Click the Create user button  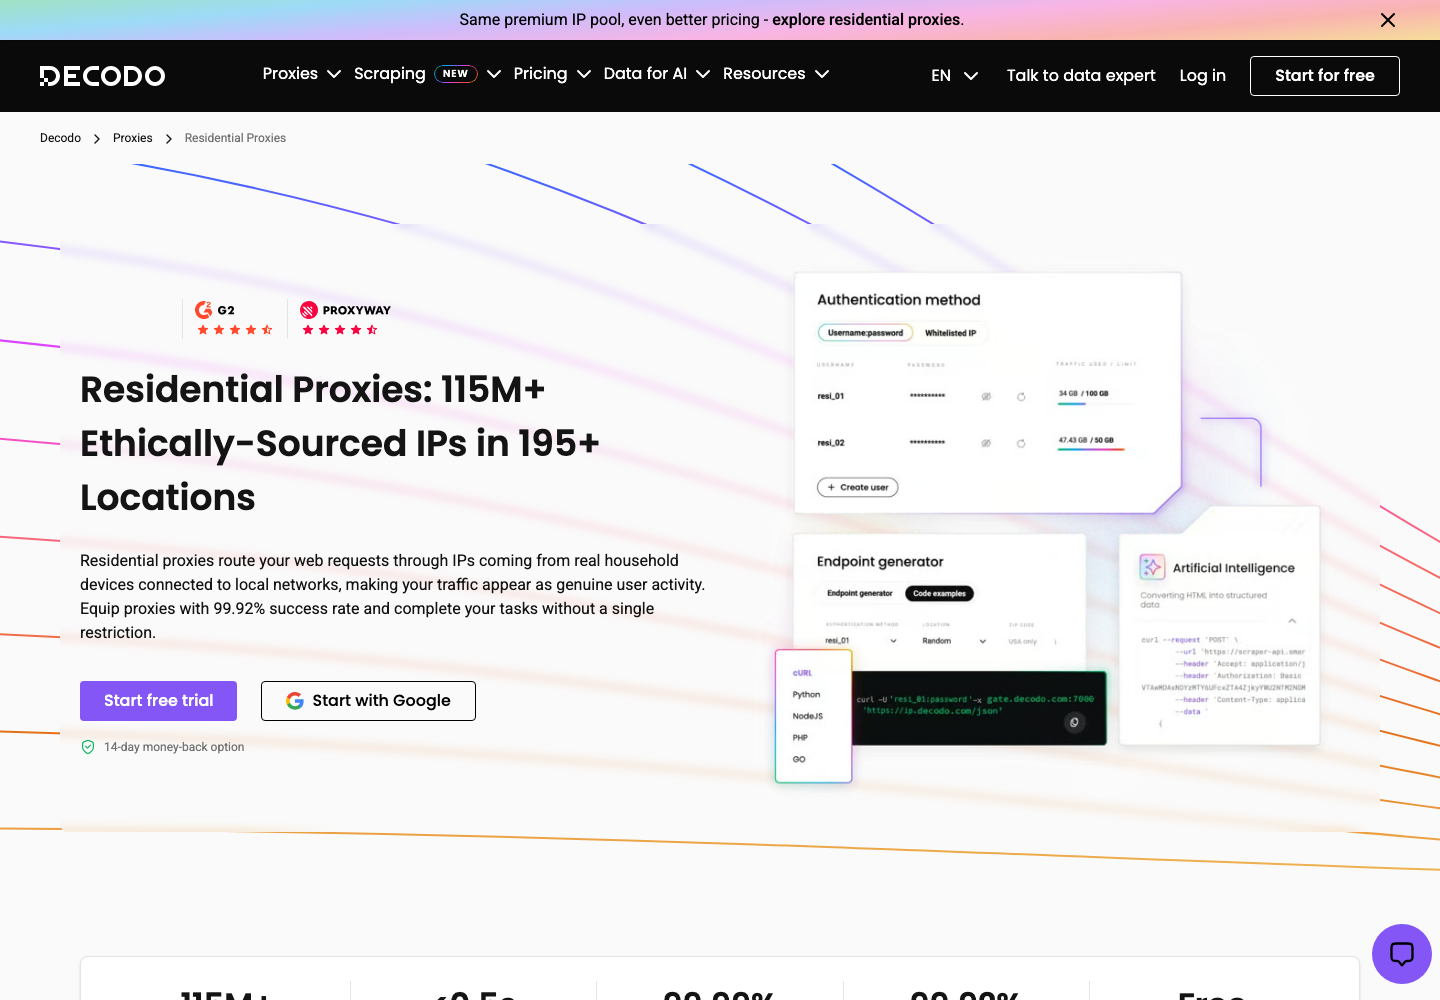pyautogui.click(x=858, y=488)
